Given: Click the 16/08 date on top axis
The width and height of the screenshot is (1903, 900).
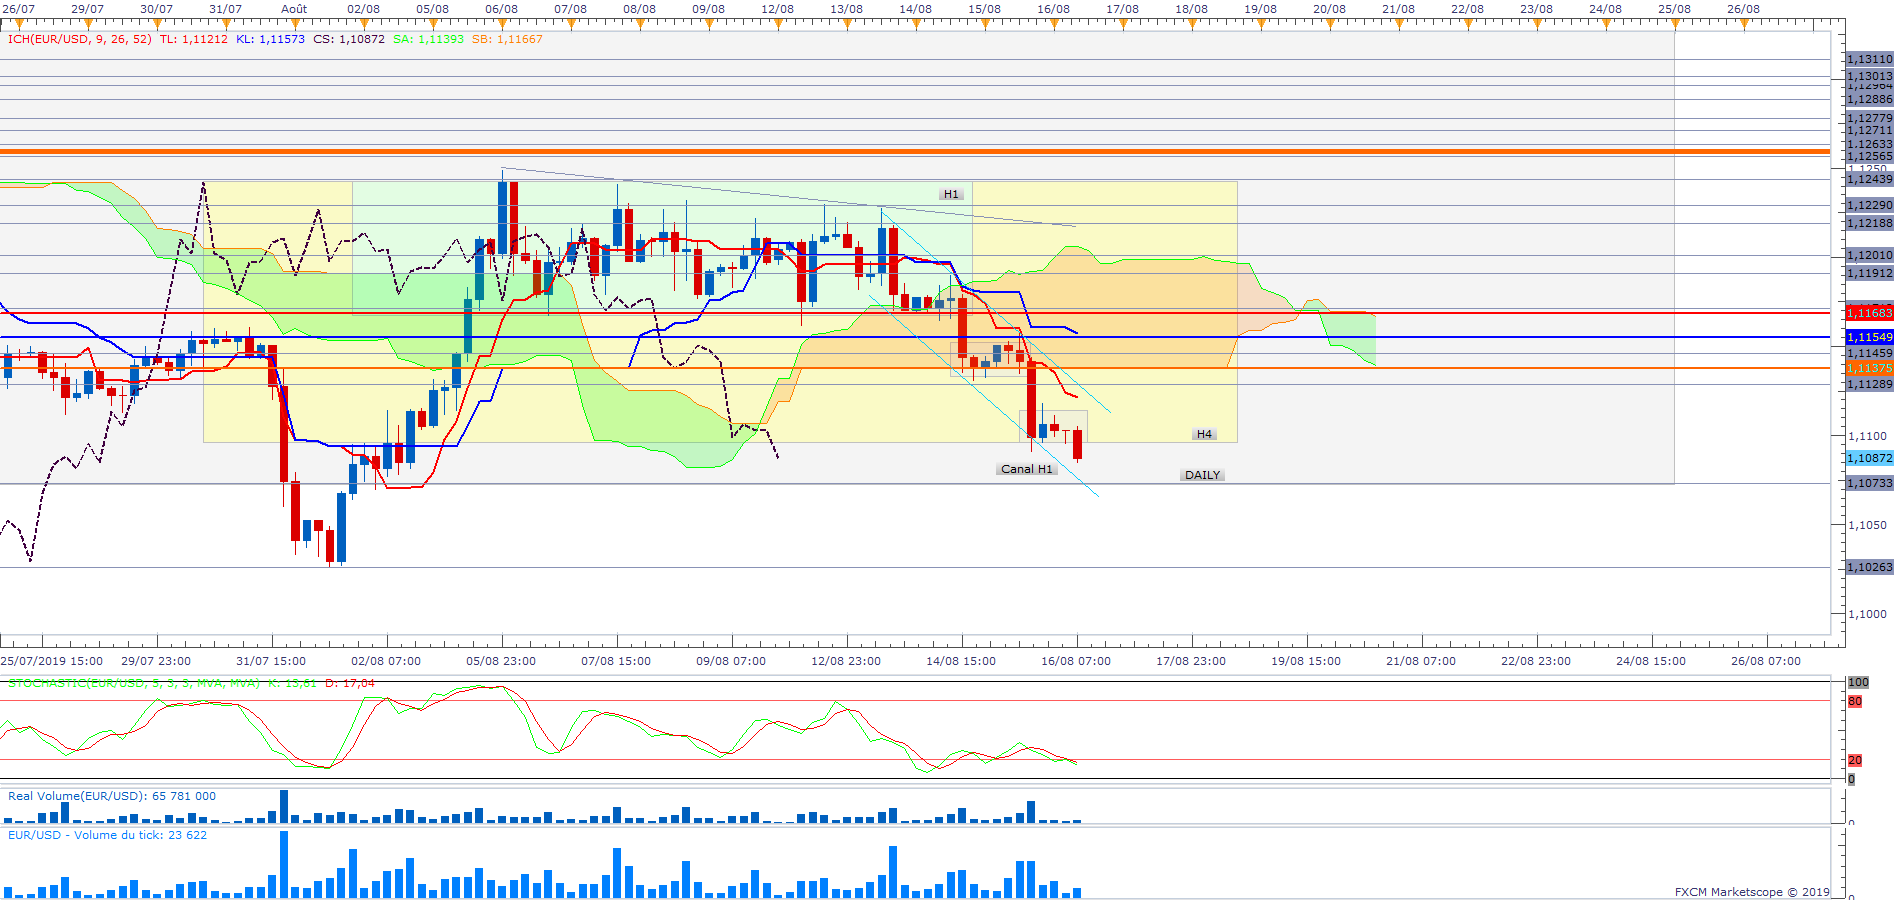Looking at the screenshot, I should [1053, 9].
